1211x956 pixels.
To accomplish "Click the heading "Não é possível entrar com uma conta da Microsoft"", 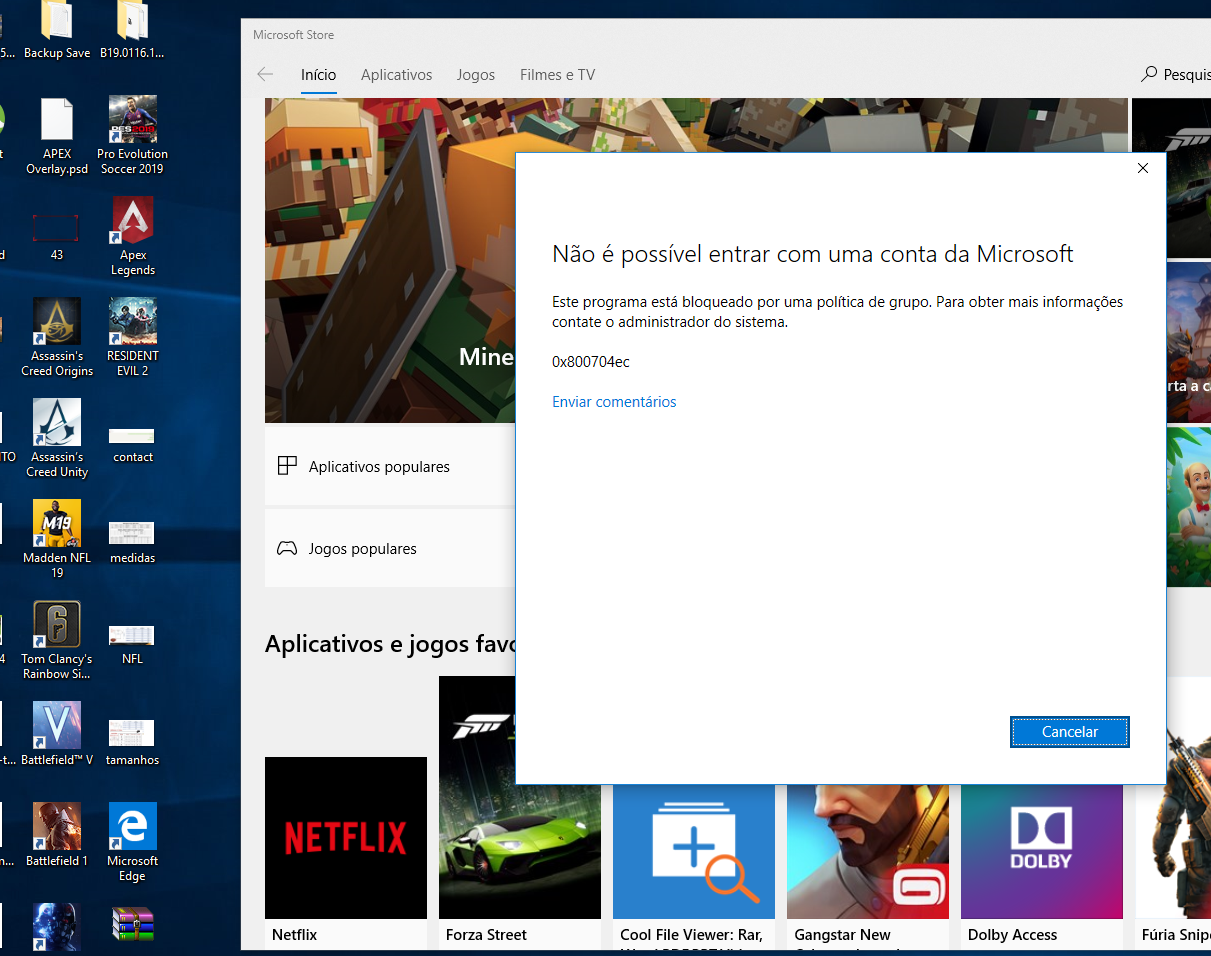I will coord(813,254).
